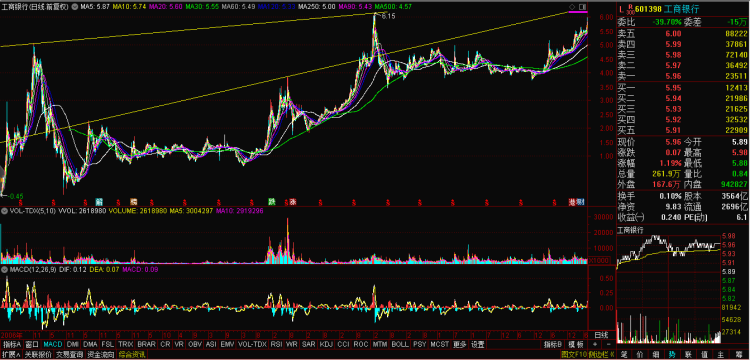The height and width of the screenshot is (360, 750).
Task: Open 图文F10 company info
Action: pyautogui.click(x=574, y=355)
